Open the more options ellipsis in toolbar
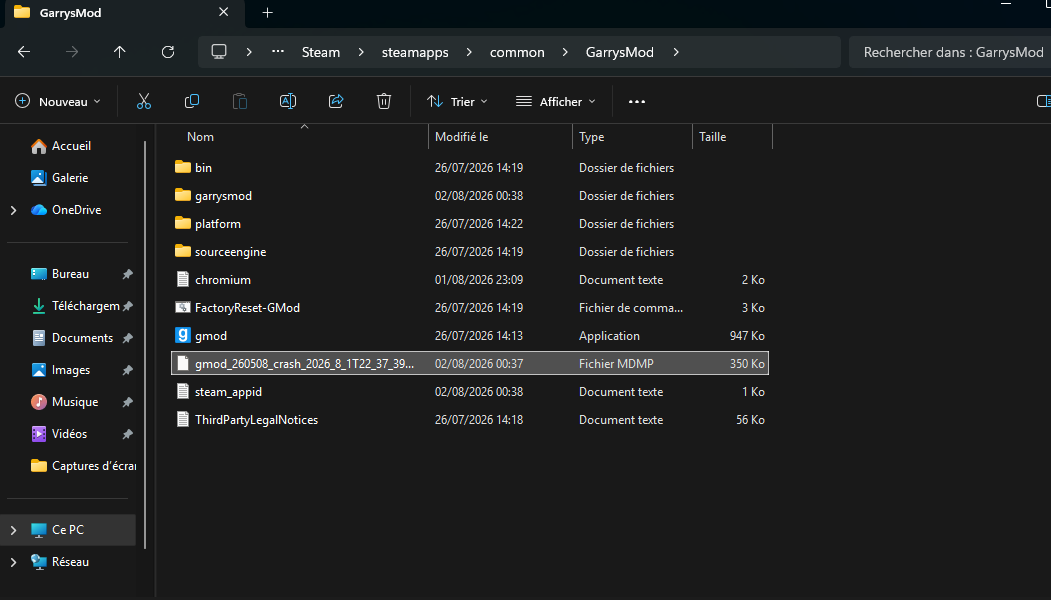 pyautogui.click(x=637, y=102)
